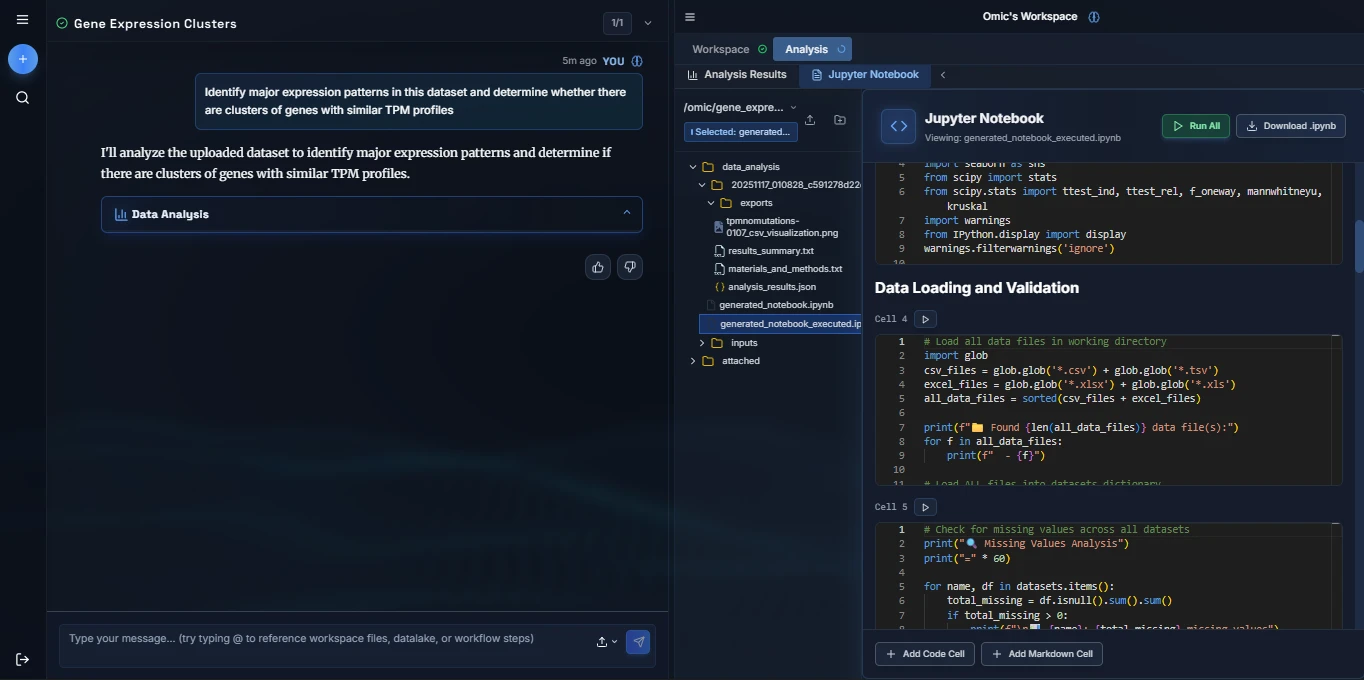Click the green status icon next to Workspace
The height and width of the screenshot is (680, 1364).
763,49
